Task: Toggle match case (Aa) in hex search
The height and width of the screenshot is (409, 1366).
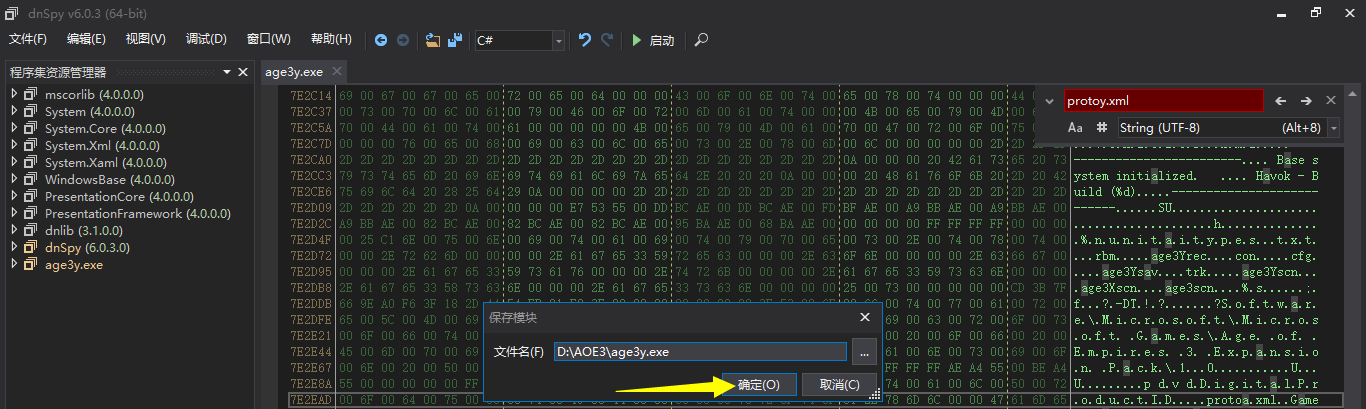Action: coord(1076,128)
